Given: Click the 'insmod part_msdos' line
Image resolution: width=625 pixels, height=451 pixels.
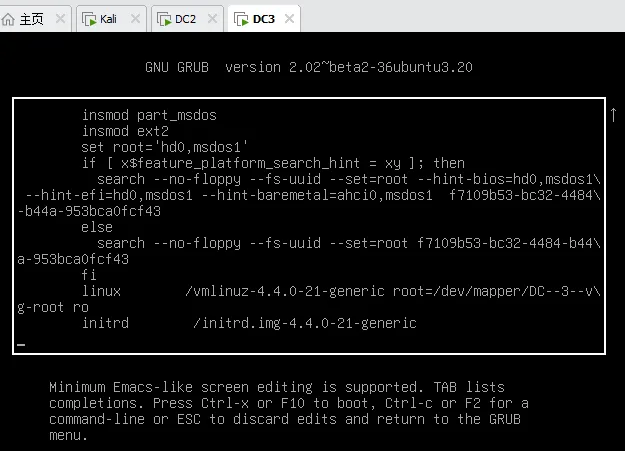Looking at the screenshot, I should tap(149, 115).
